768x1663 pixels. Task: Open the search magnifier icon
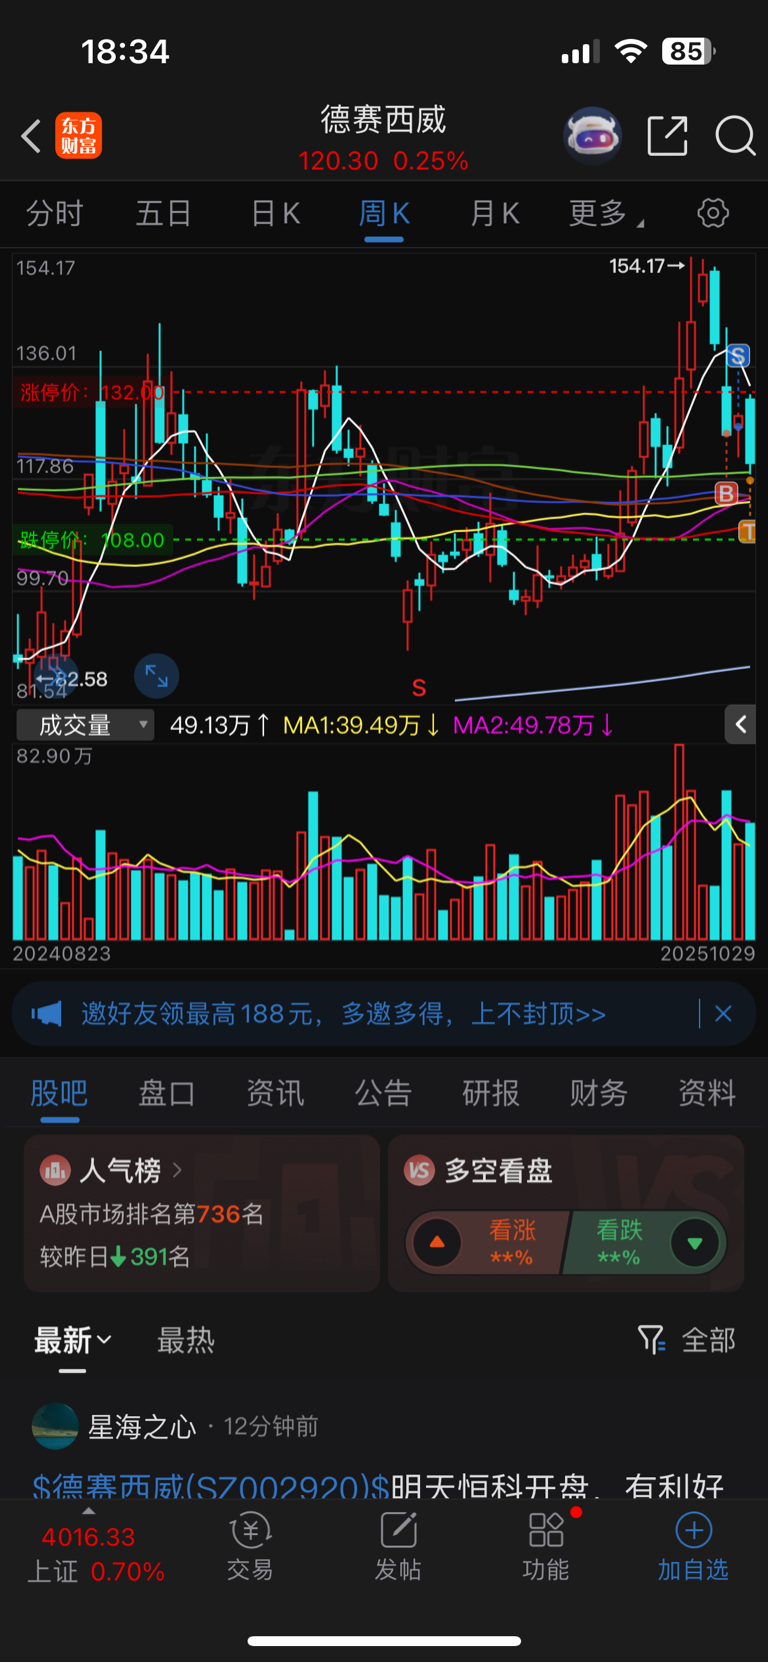[735, 135]
